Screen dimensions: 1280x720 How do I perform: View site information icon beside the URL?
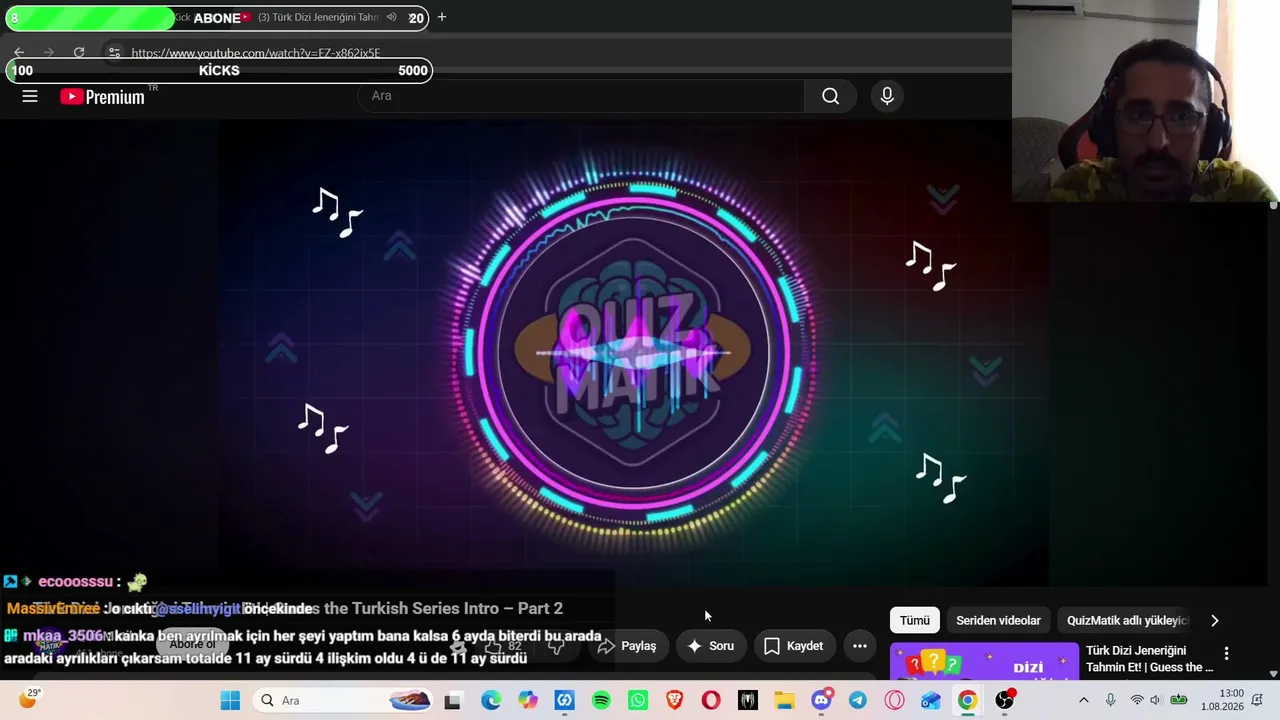click(114, 52)
